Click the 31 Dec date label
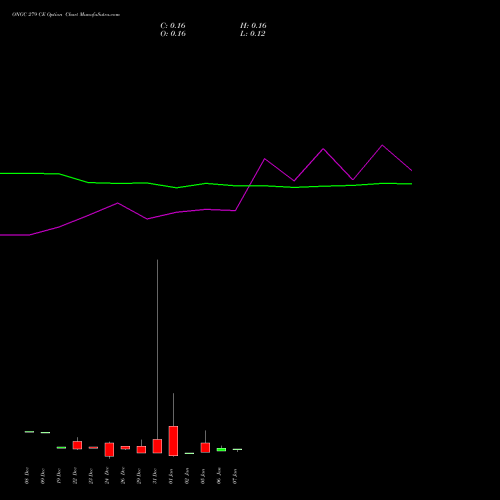The image size is (500, 500). 155,476
